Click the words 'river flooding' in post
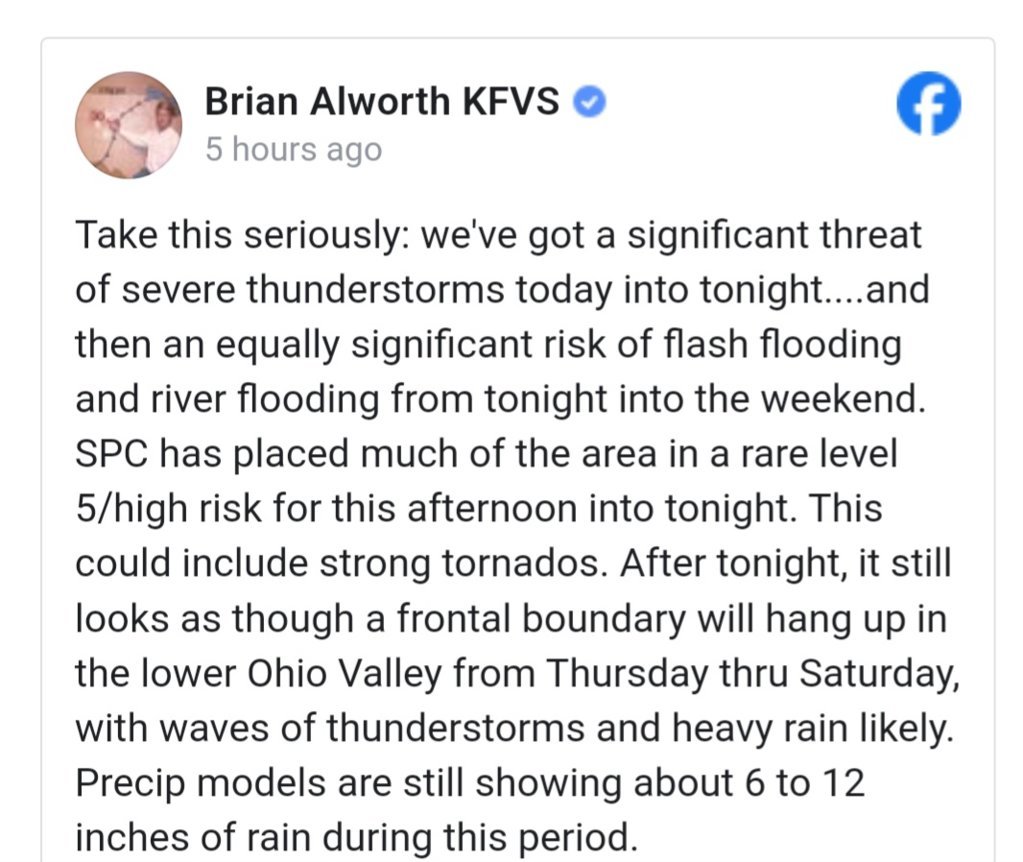1023x862 pixels. point(266,399)
